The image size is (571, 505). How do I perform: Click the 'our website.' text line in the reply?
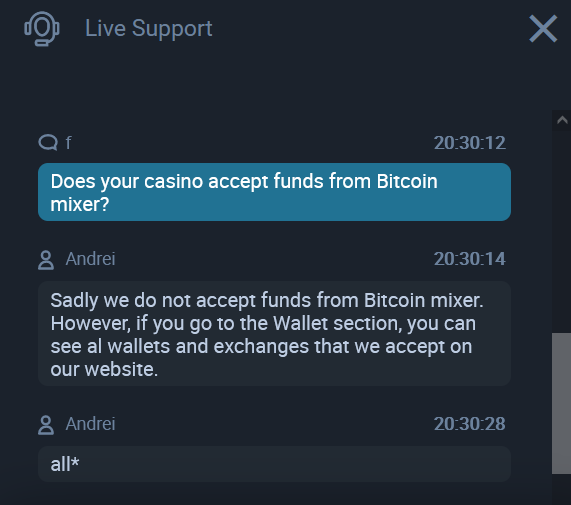click(x=104, y=370)
